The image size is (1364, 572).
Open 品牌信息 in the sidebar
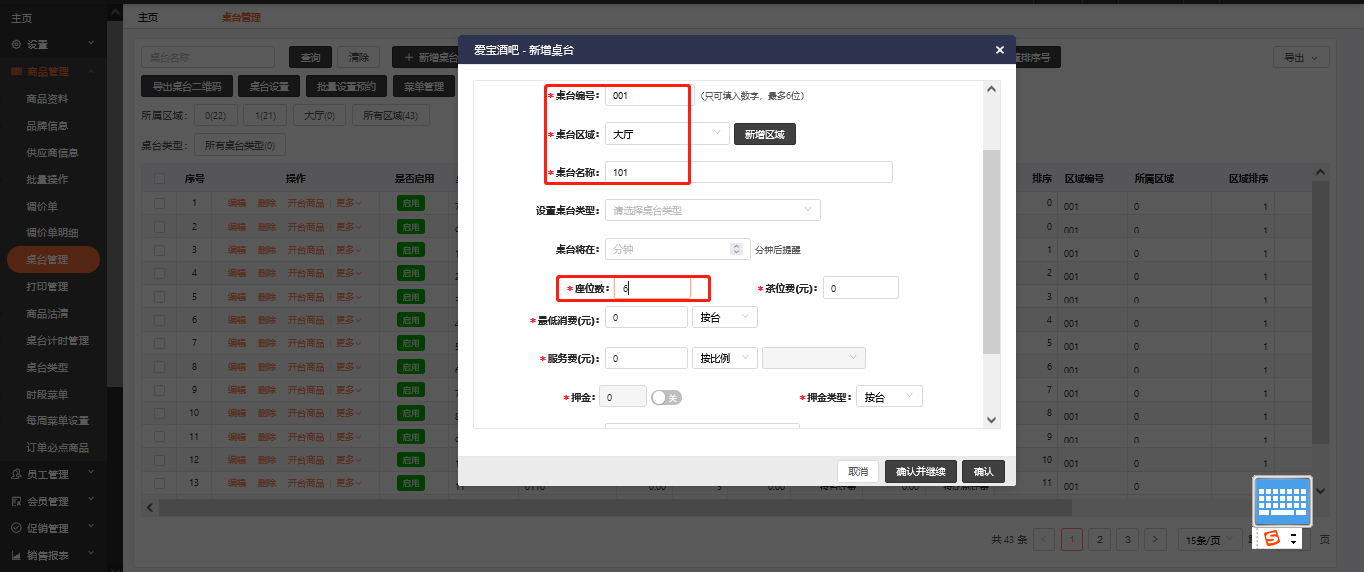(x=47, y=126)
